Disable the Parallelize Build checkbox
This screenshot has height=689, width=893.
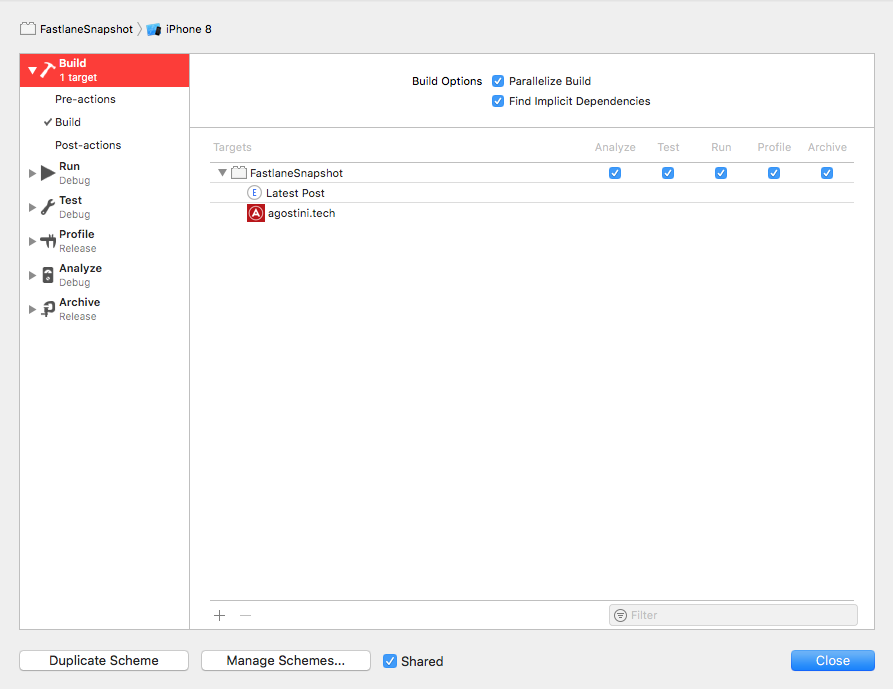point(498,81)
